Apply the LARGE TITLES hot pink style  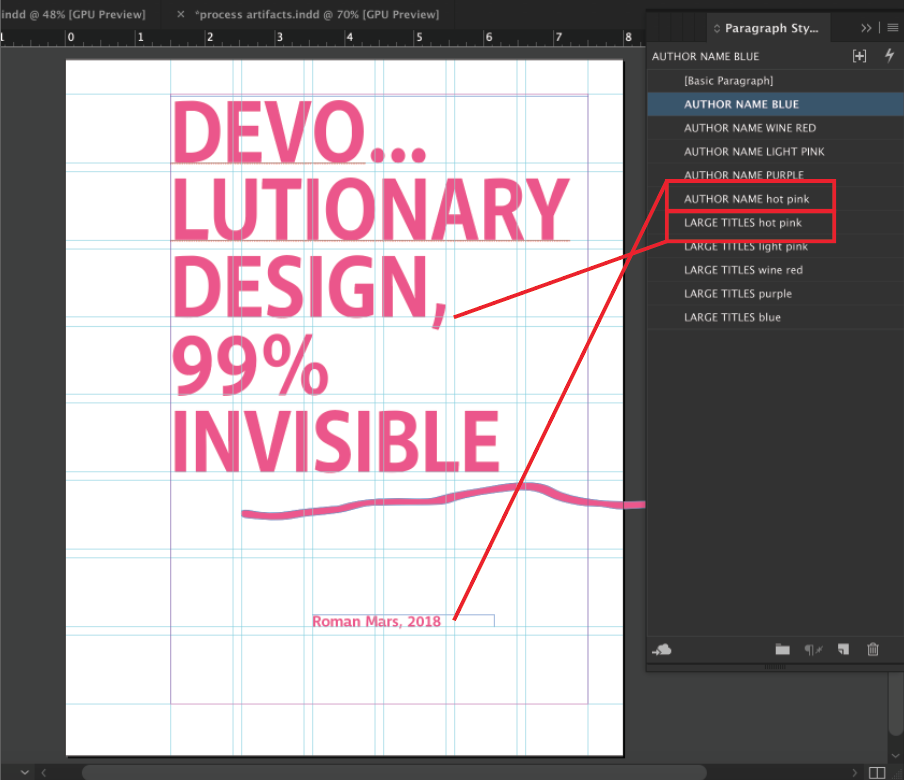[x=775, y=223]
